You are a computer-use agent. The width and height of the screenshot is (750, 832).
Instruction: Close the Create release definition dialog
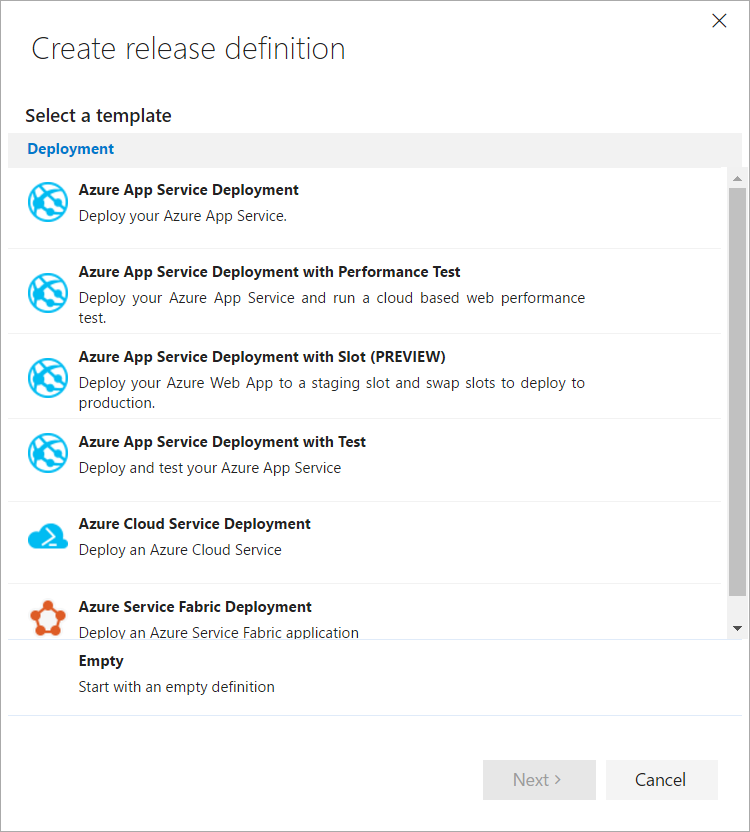[719, 21]
